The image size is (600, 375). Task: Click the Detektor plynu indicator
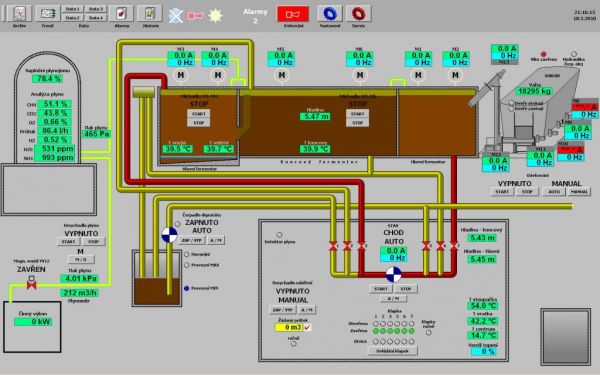pos(279,235)
